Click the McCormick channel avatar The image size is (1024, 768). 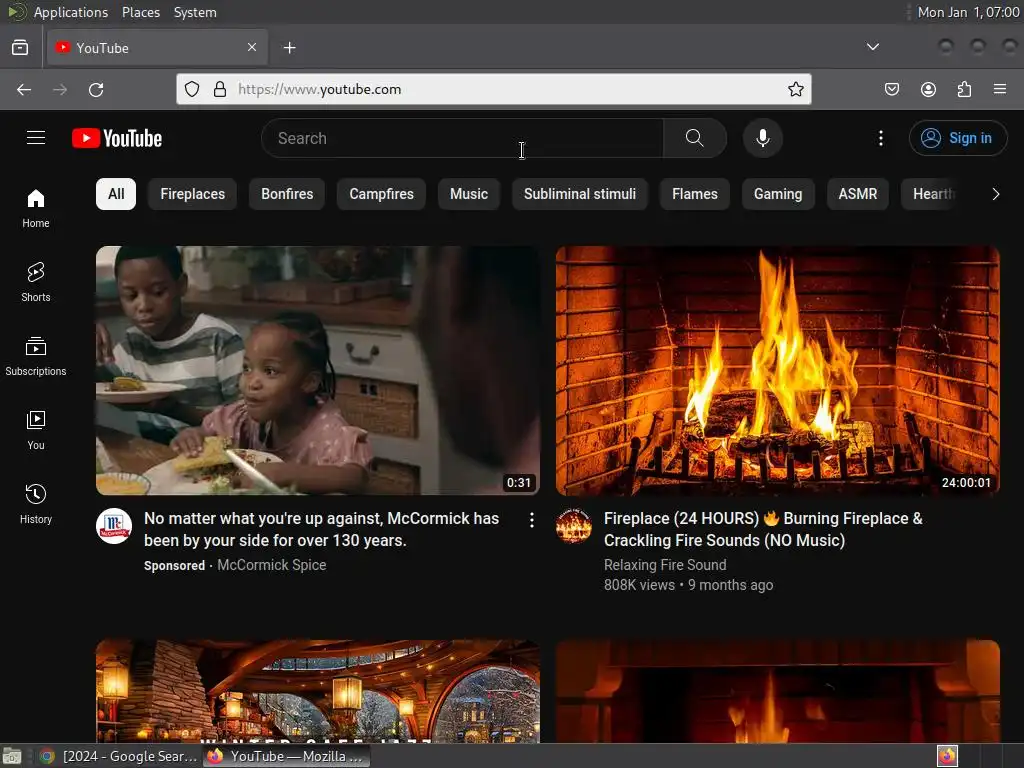coord(114,526)
